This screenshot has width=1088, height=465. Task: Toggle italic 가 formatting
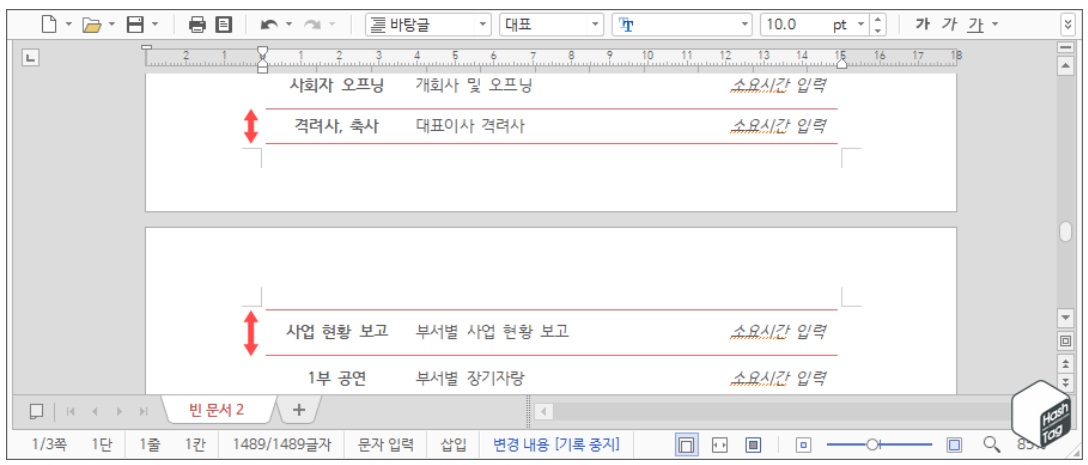click(x=949, y=25)
